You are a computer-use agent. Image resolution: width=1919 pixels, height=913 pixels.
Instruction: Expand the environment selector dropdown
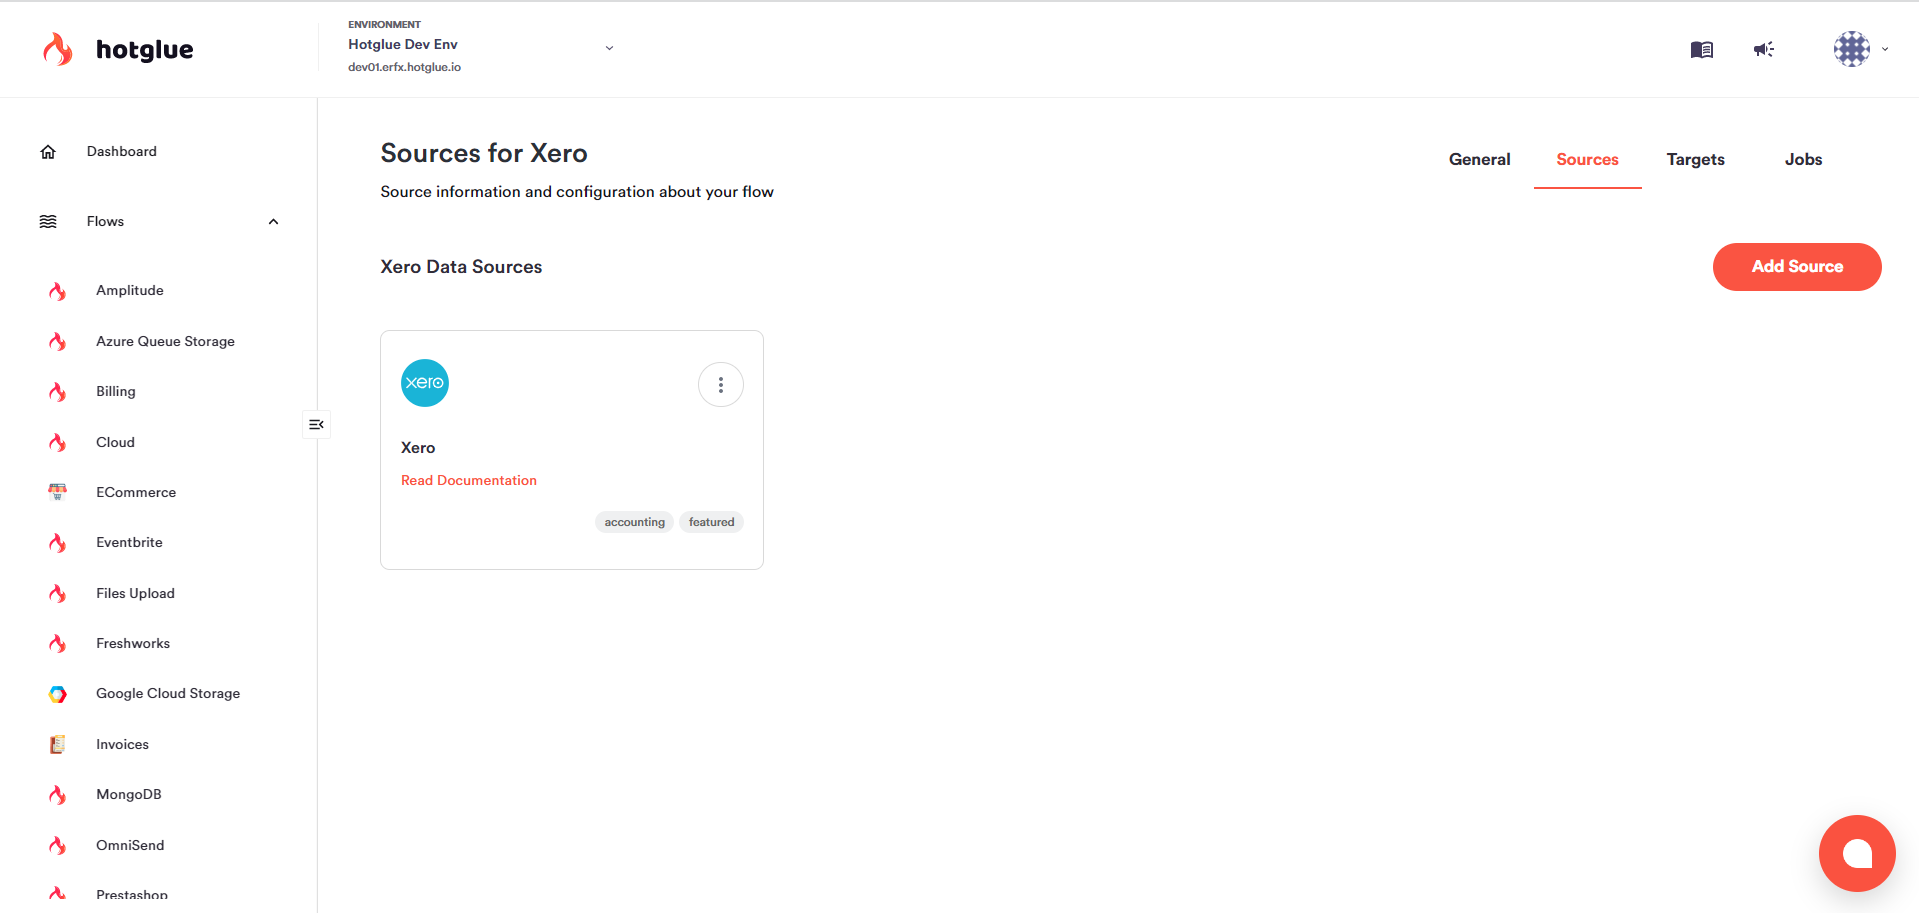(609, 48)
